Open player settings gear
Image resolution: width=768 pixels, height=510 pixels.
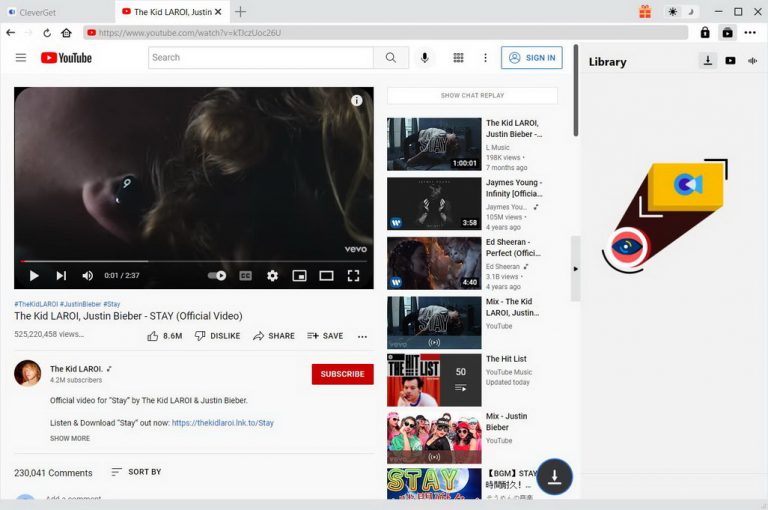point(272,276)
